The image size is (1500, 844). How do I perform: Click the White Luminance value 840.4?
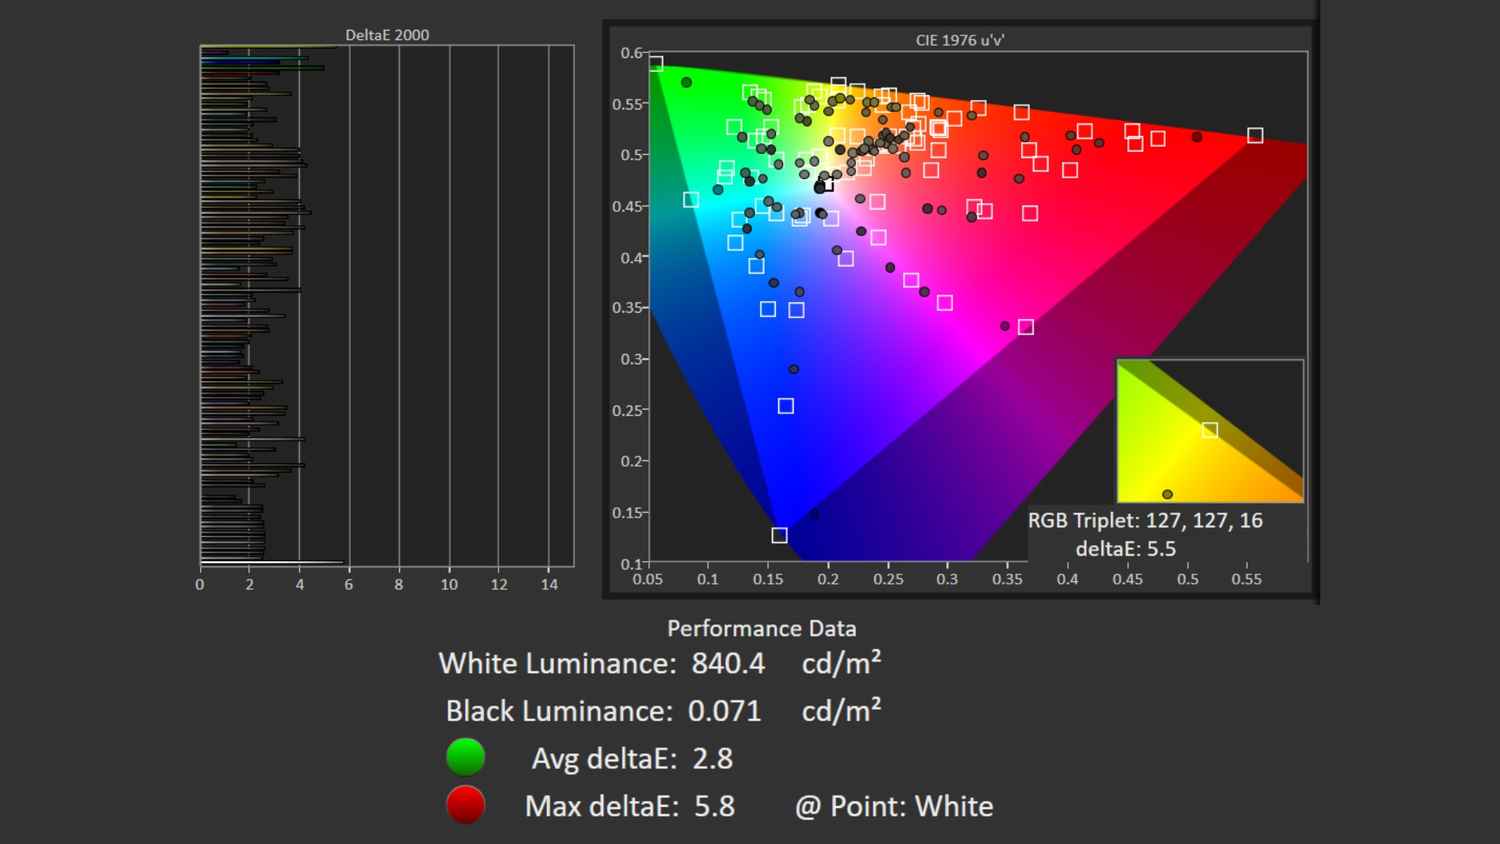(728, 663)
